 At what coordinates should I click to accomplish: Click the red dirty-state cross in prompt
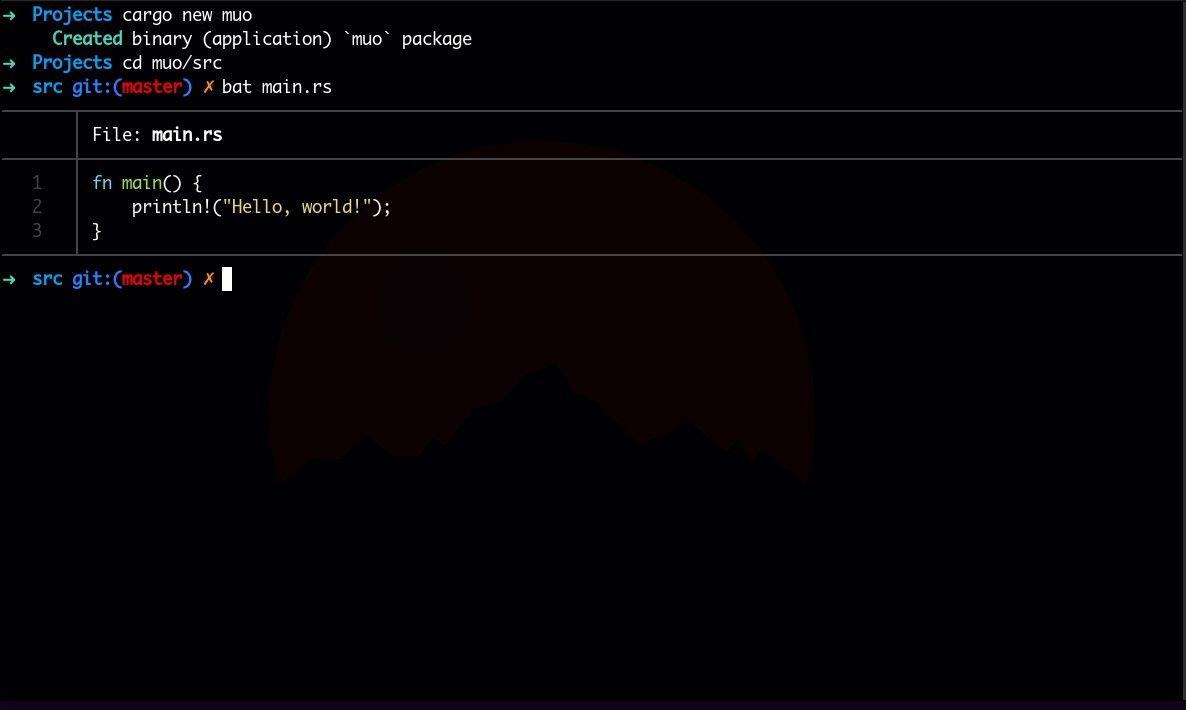click(x=209, y=87)
